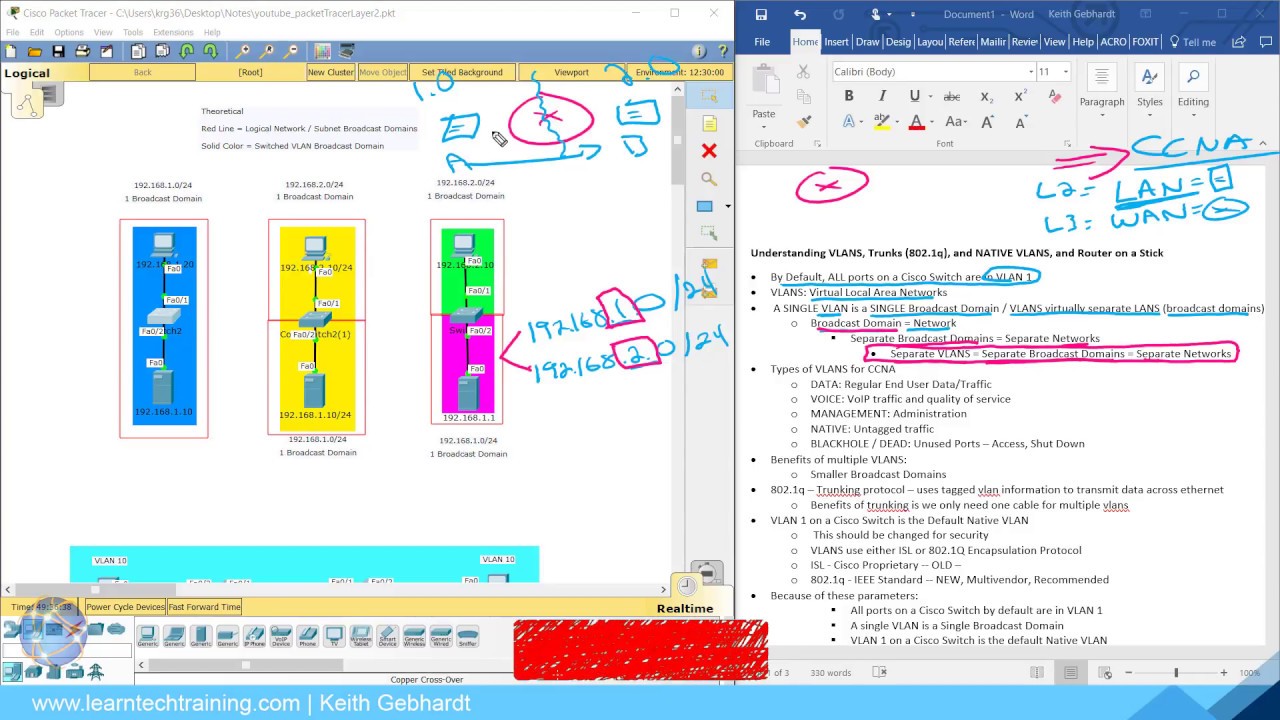Viewport: 1280px width, 720px height.
Task: Open Draw tab in Word
Action: click(x=867, y=42)
